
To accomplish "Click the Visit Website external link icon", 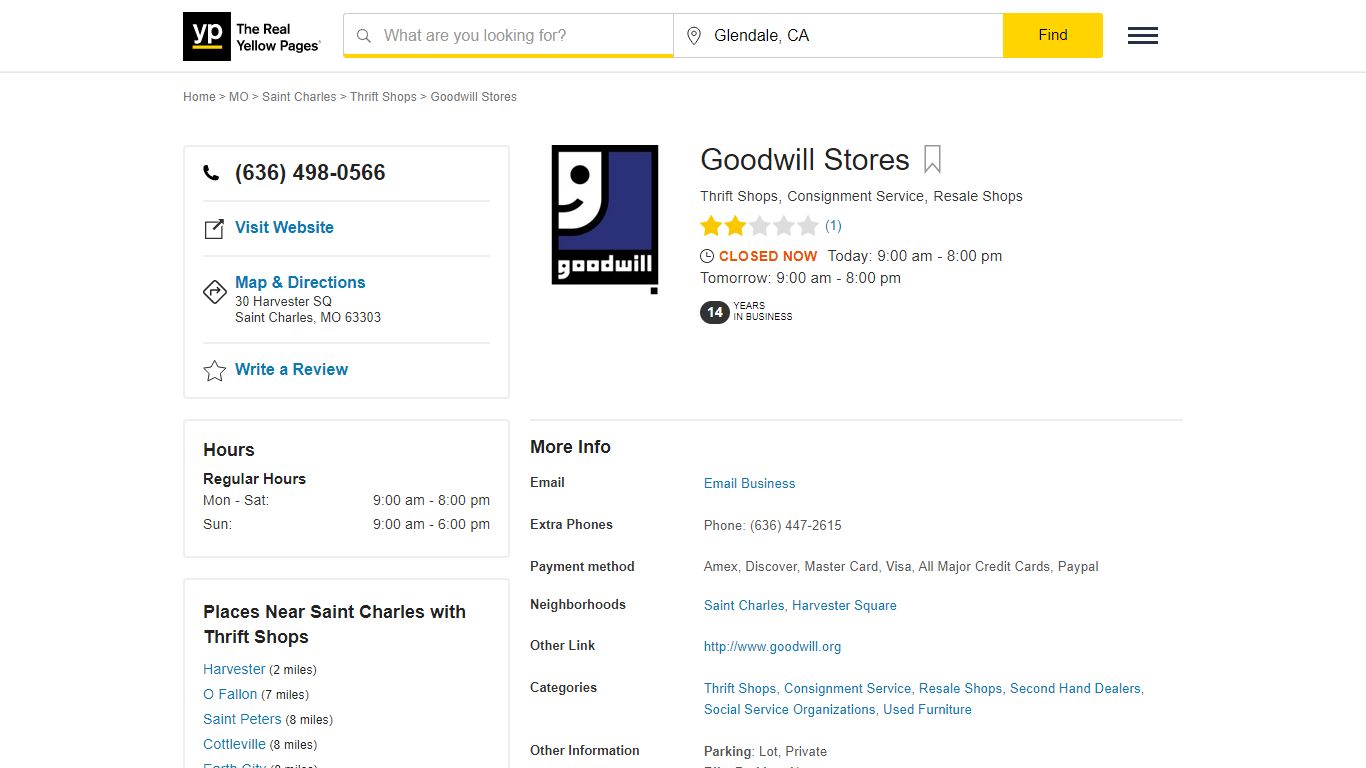I will (214, 229).
